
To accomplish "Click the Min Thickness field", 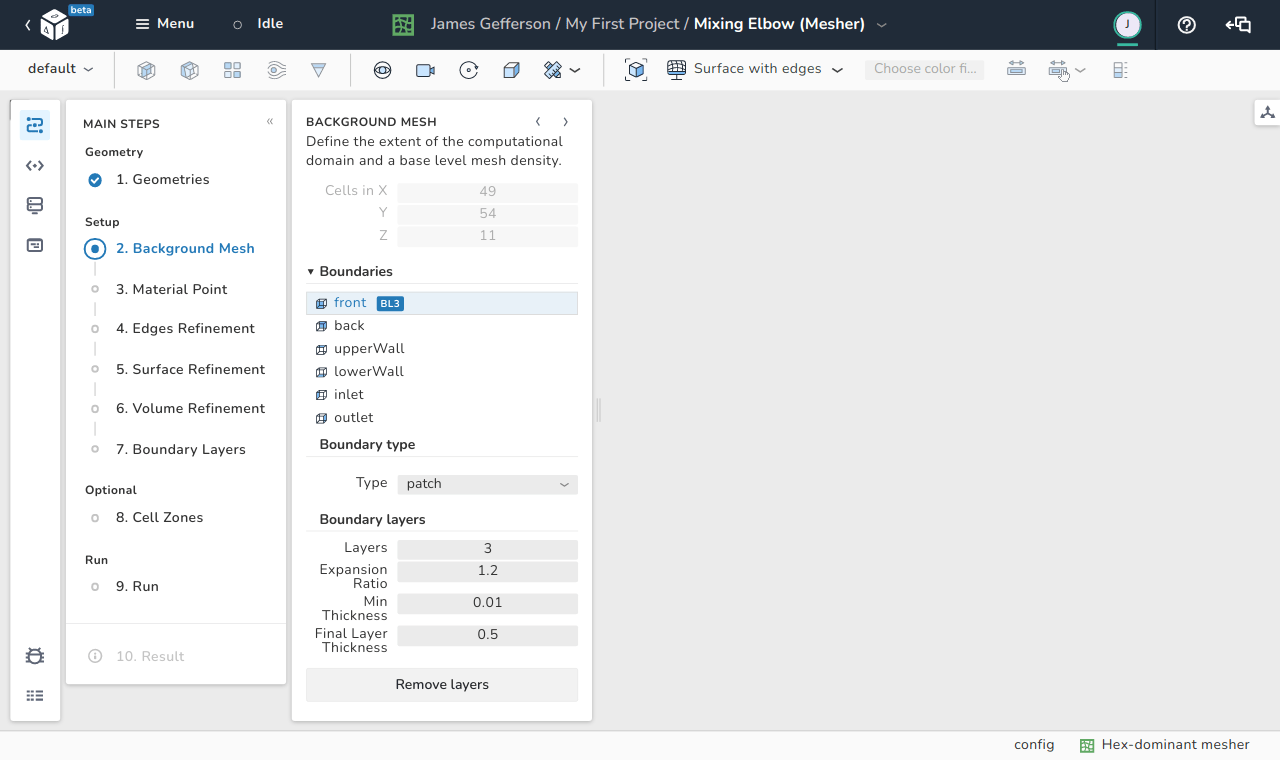I will [487, 603].
